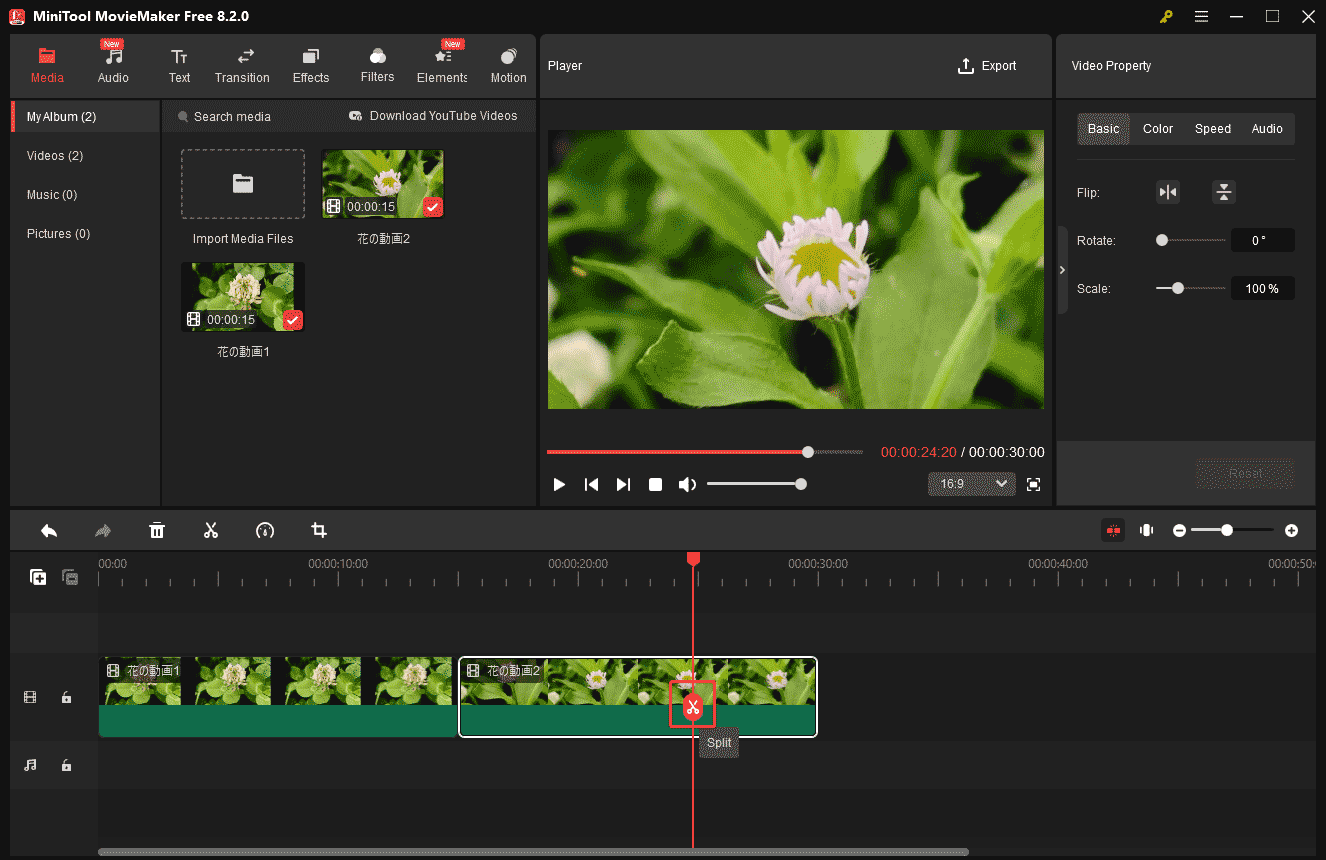
Task: Zoom out the timeline
Action: click(1179, 530)
